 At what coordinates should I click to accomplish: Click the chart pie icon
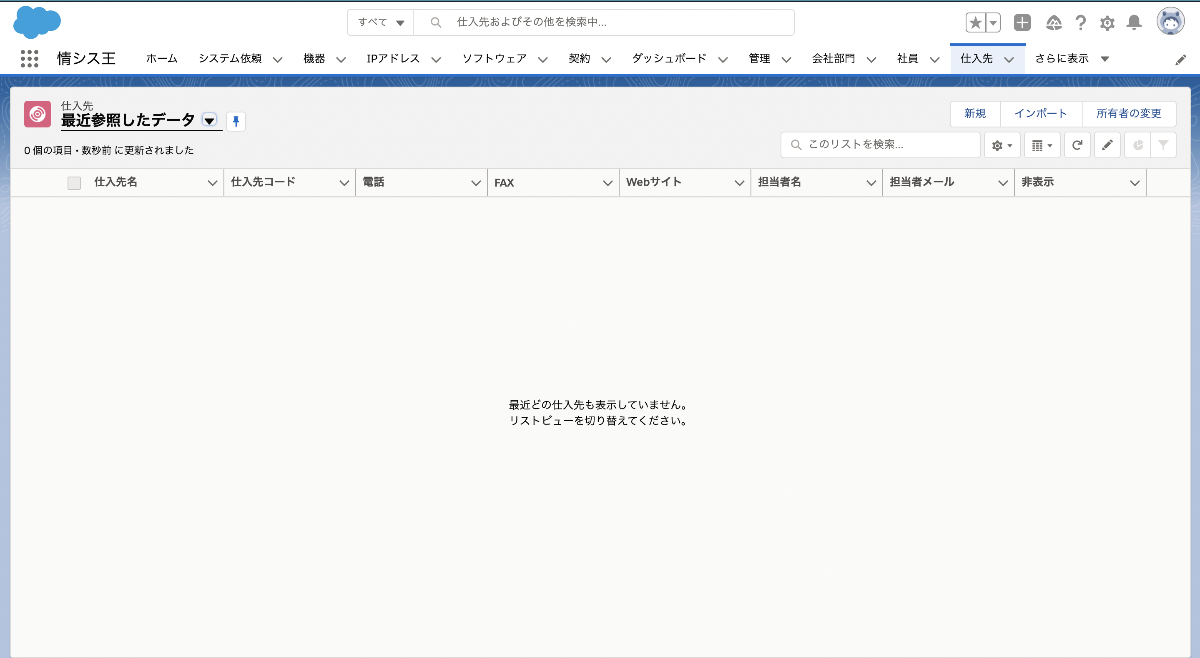click(1137, 145)
